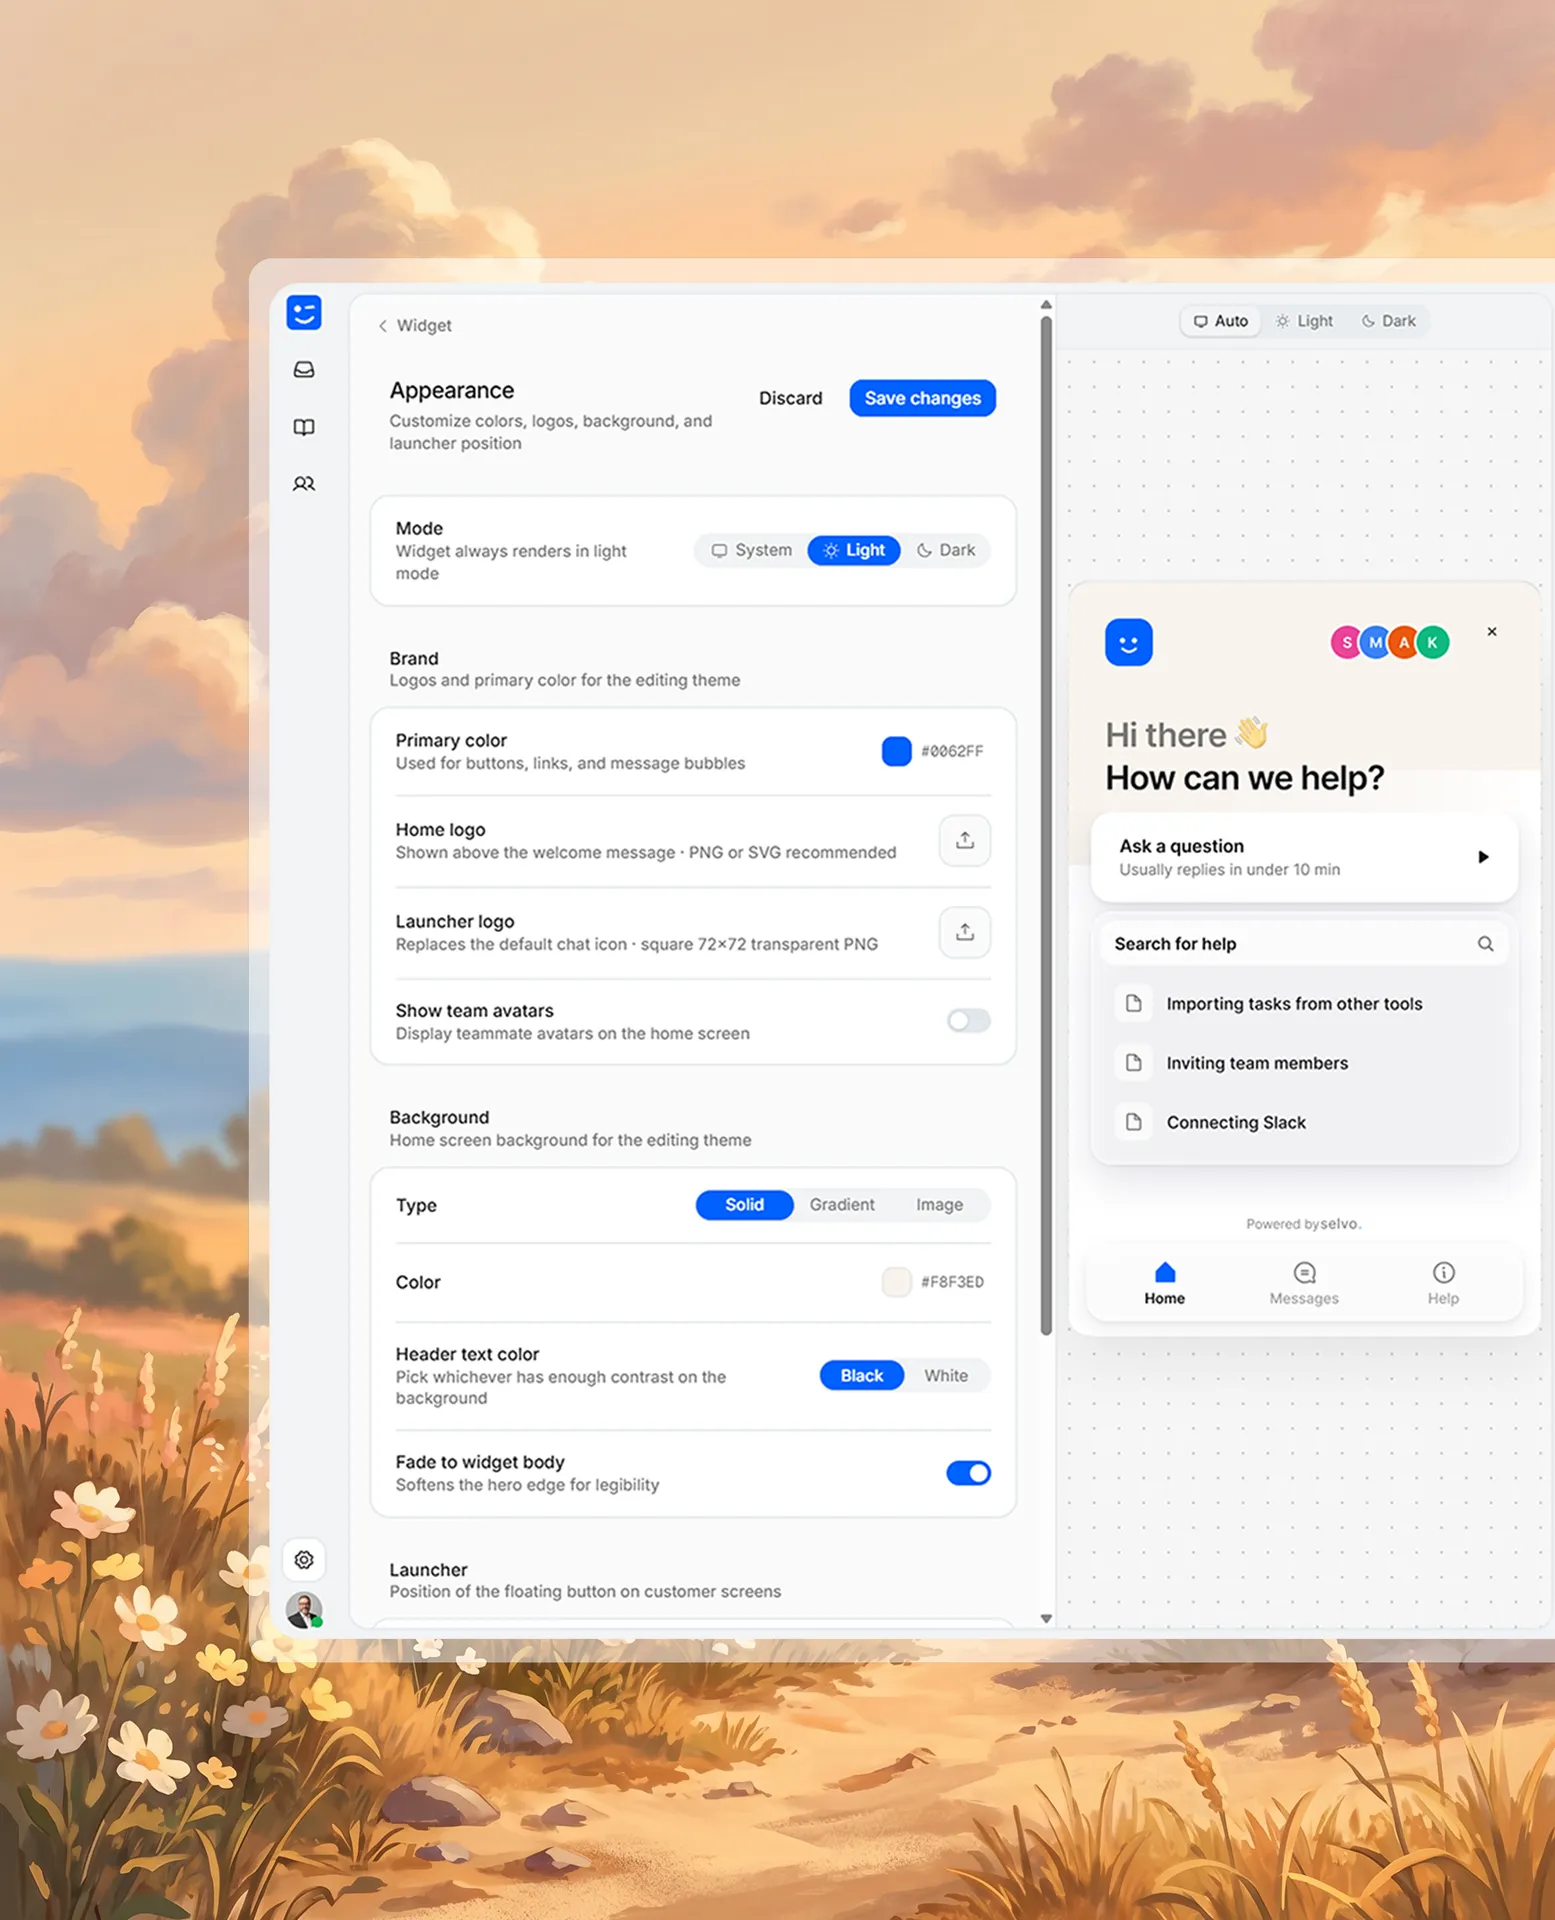This screenshot has width=1555, height=1920.
Task: Open the Inbox icon in sidebar
Action: tap(304, 370)
